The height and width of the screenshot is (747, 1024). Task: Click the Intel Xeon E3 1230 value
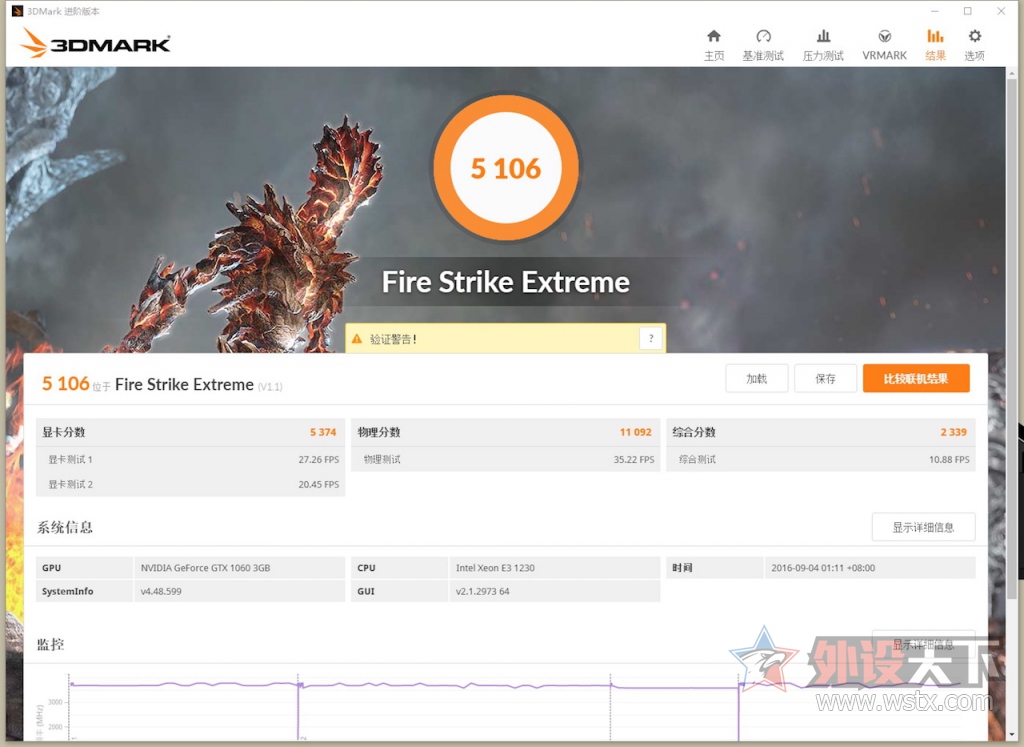(x=495, y=568)
